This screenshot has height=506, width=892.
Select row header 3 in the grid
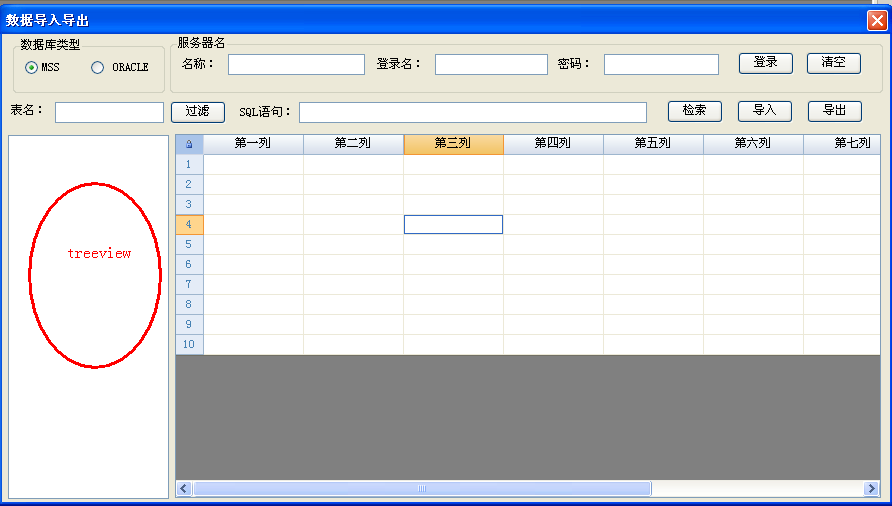(x=189, y=204)
